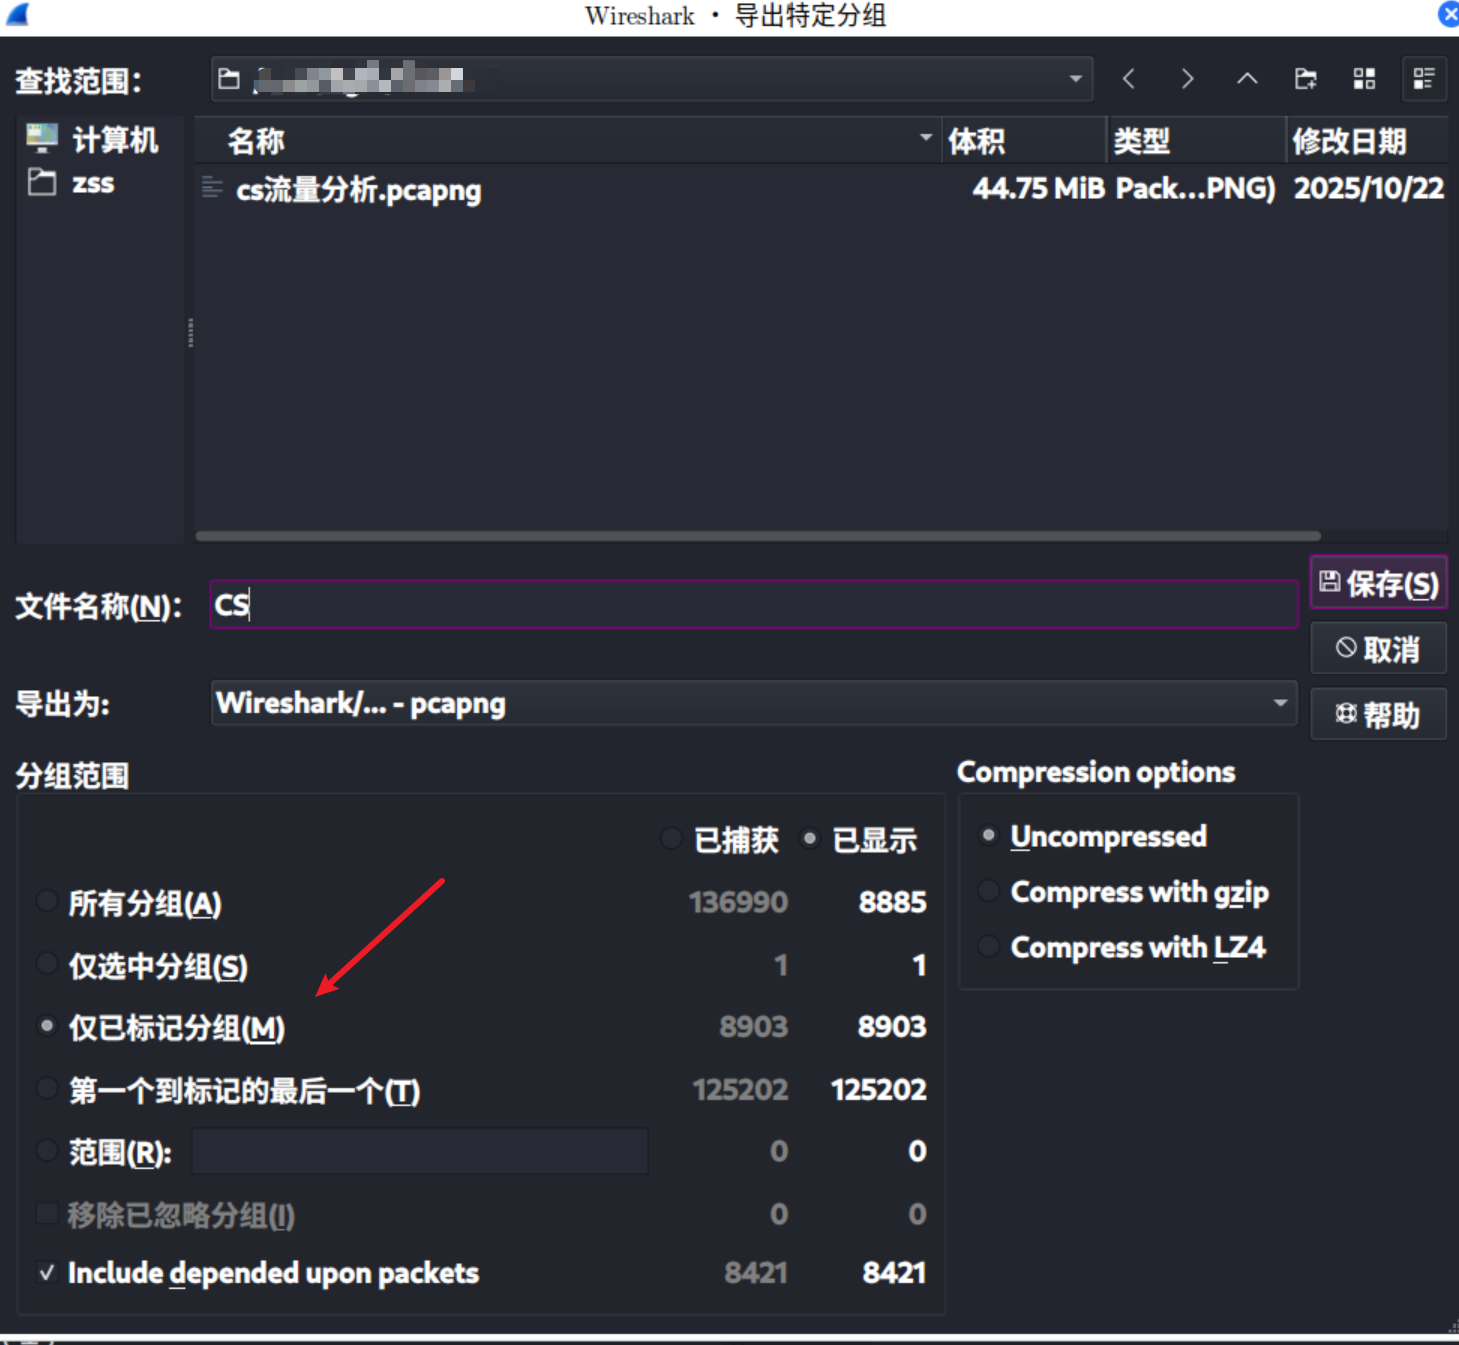Click the 保存(S) button

(x=1378, y=583)
